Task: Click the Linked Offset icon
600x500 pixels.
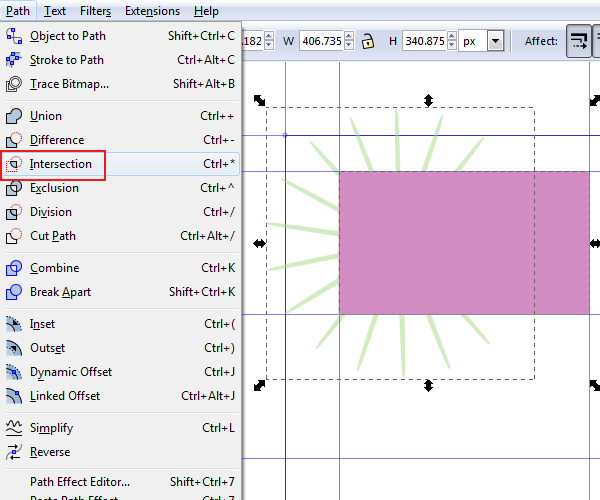Action: click(14, 396)
